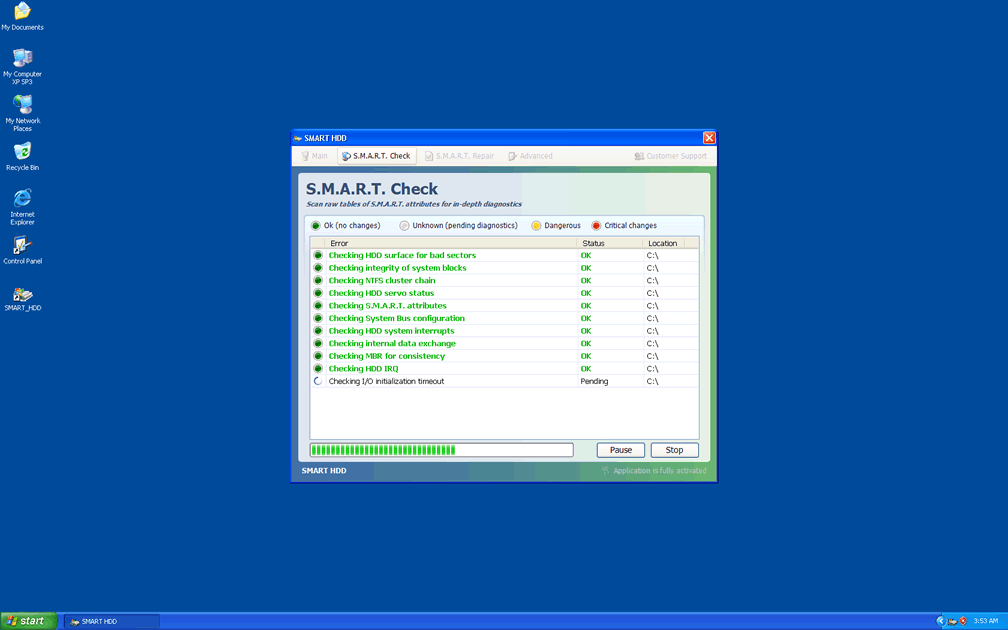
Task: Click the Error column header
Action: point(450,243)
